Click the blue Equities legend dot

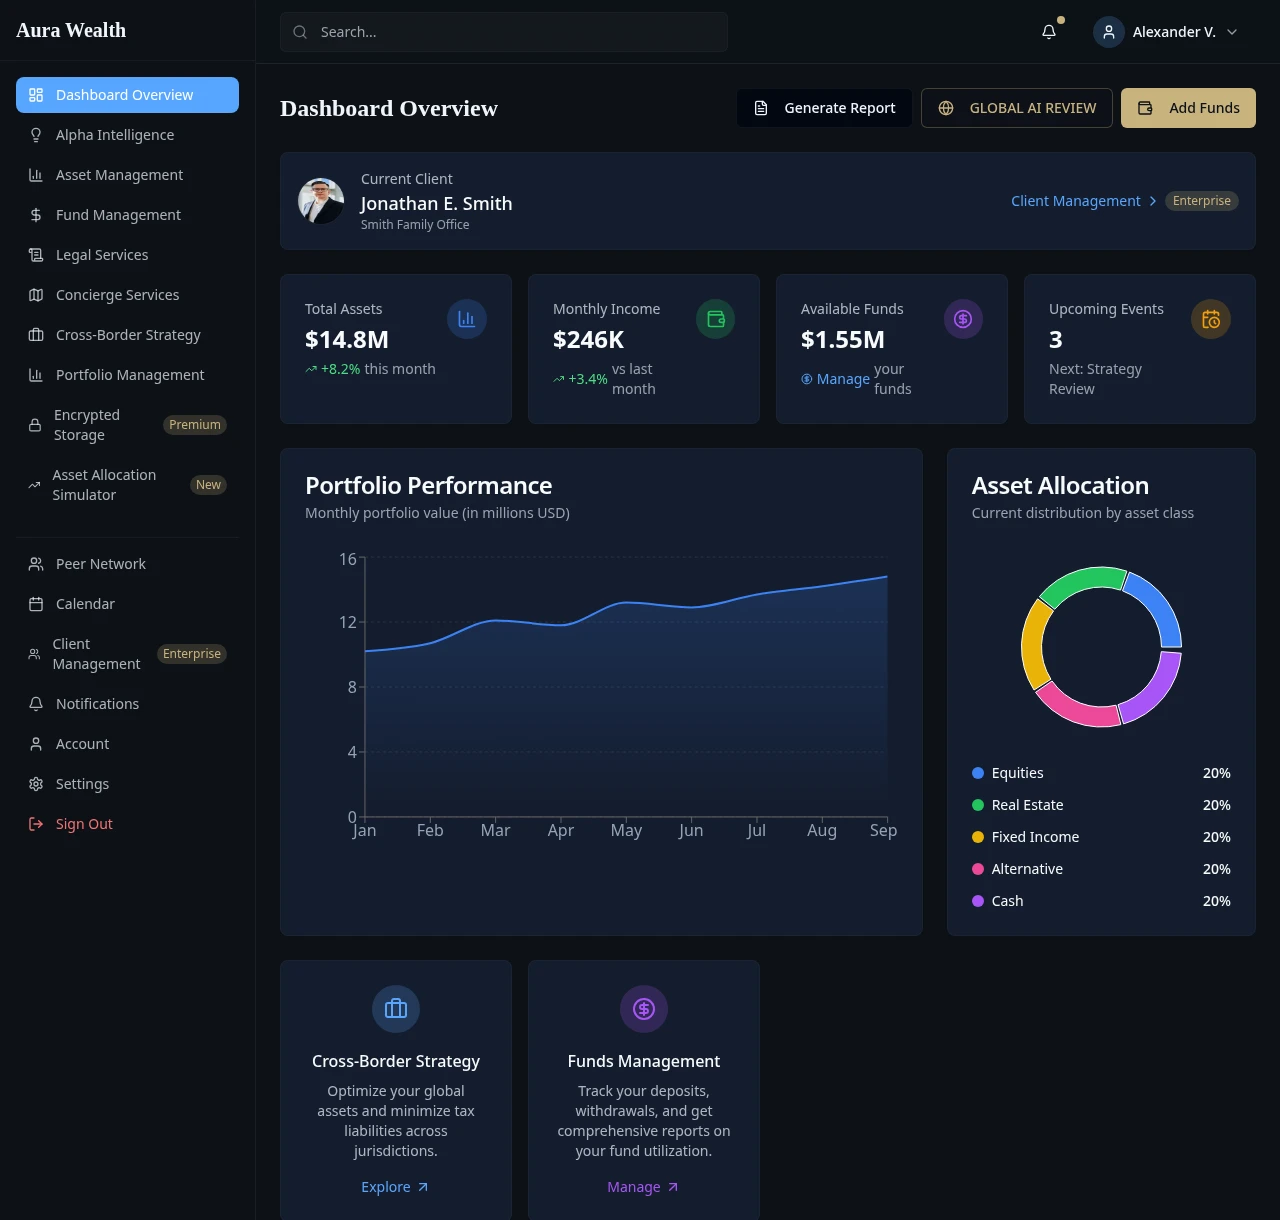tap(978, 773)
